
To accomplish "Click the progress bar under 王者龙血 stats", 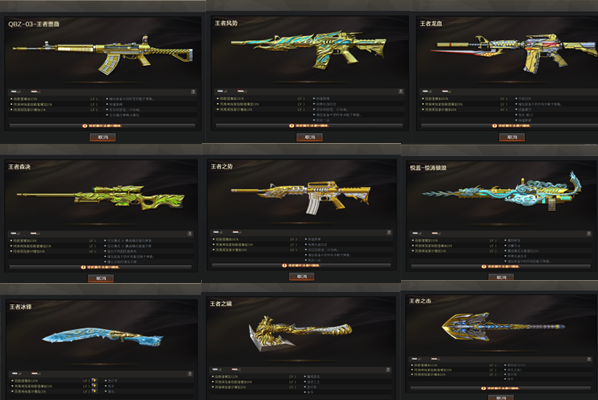I will coord(509,125).
